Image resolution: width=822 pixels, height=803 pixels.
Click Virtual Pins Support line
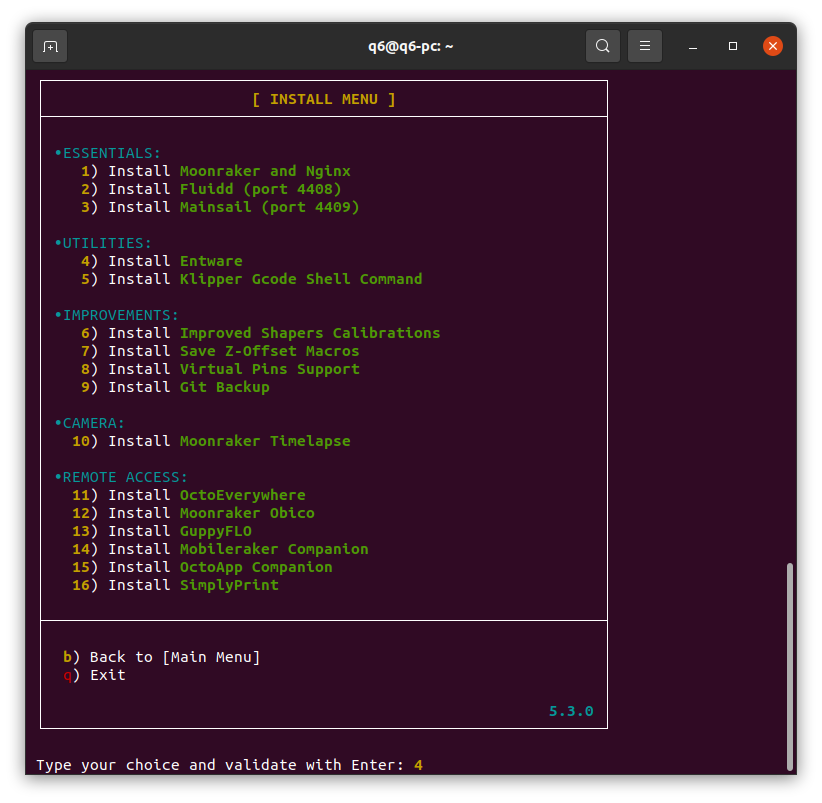coord(220,369)
